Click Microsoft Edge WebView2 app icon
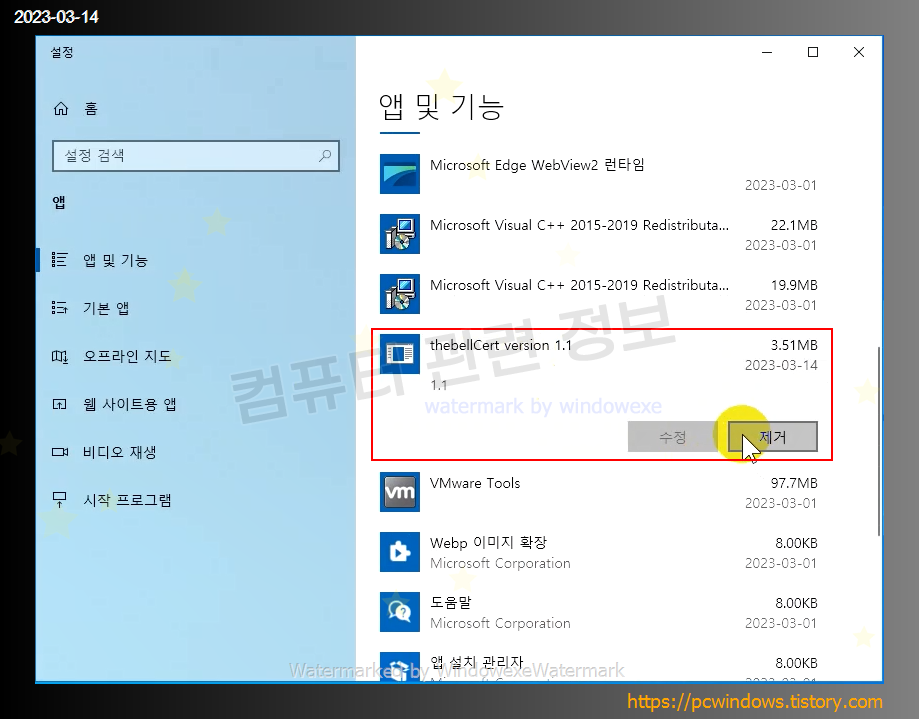 400,174
